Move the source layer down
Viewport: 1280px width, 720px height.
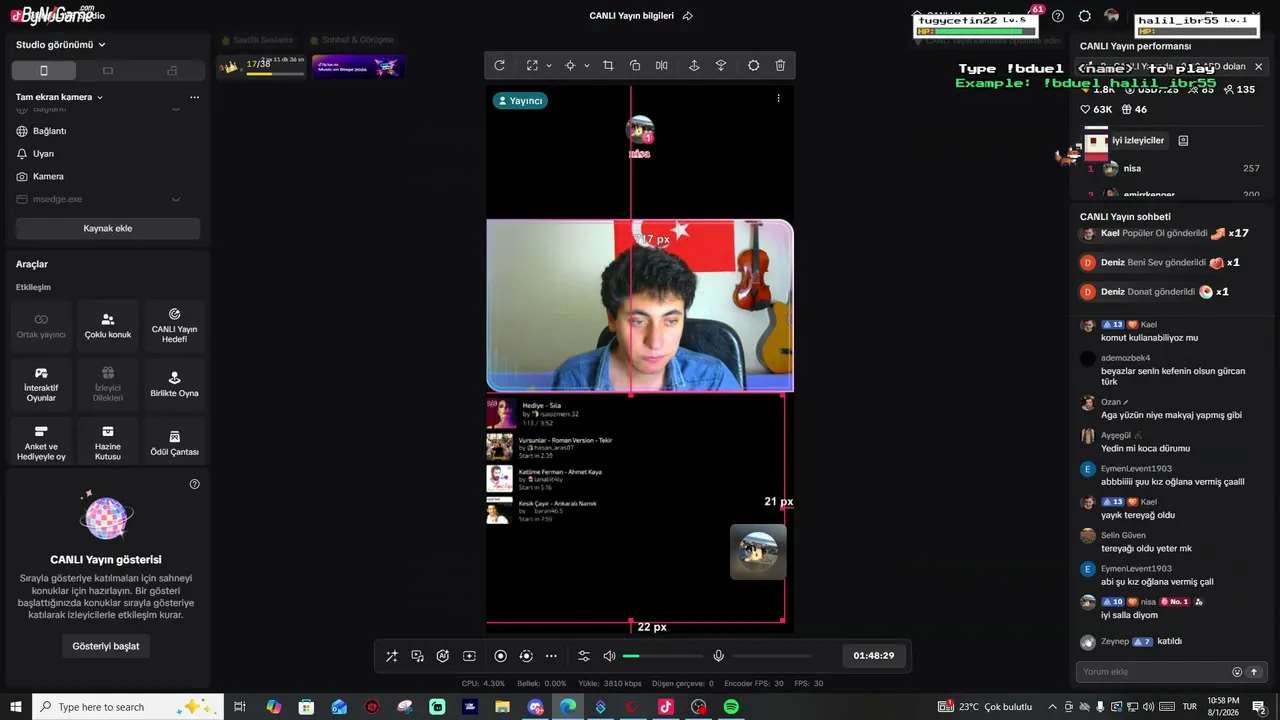tap(721, 66)
